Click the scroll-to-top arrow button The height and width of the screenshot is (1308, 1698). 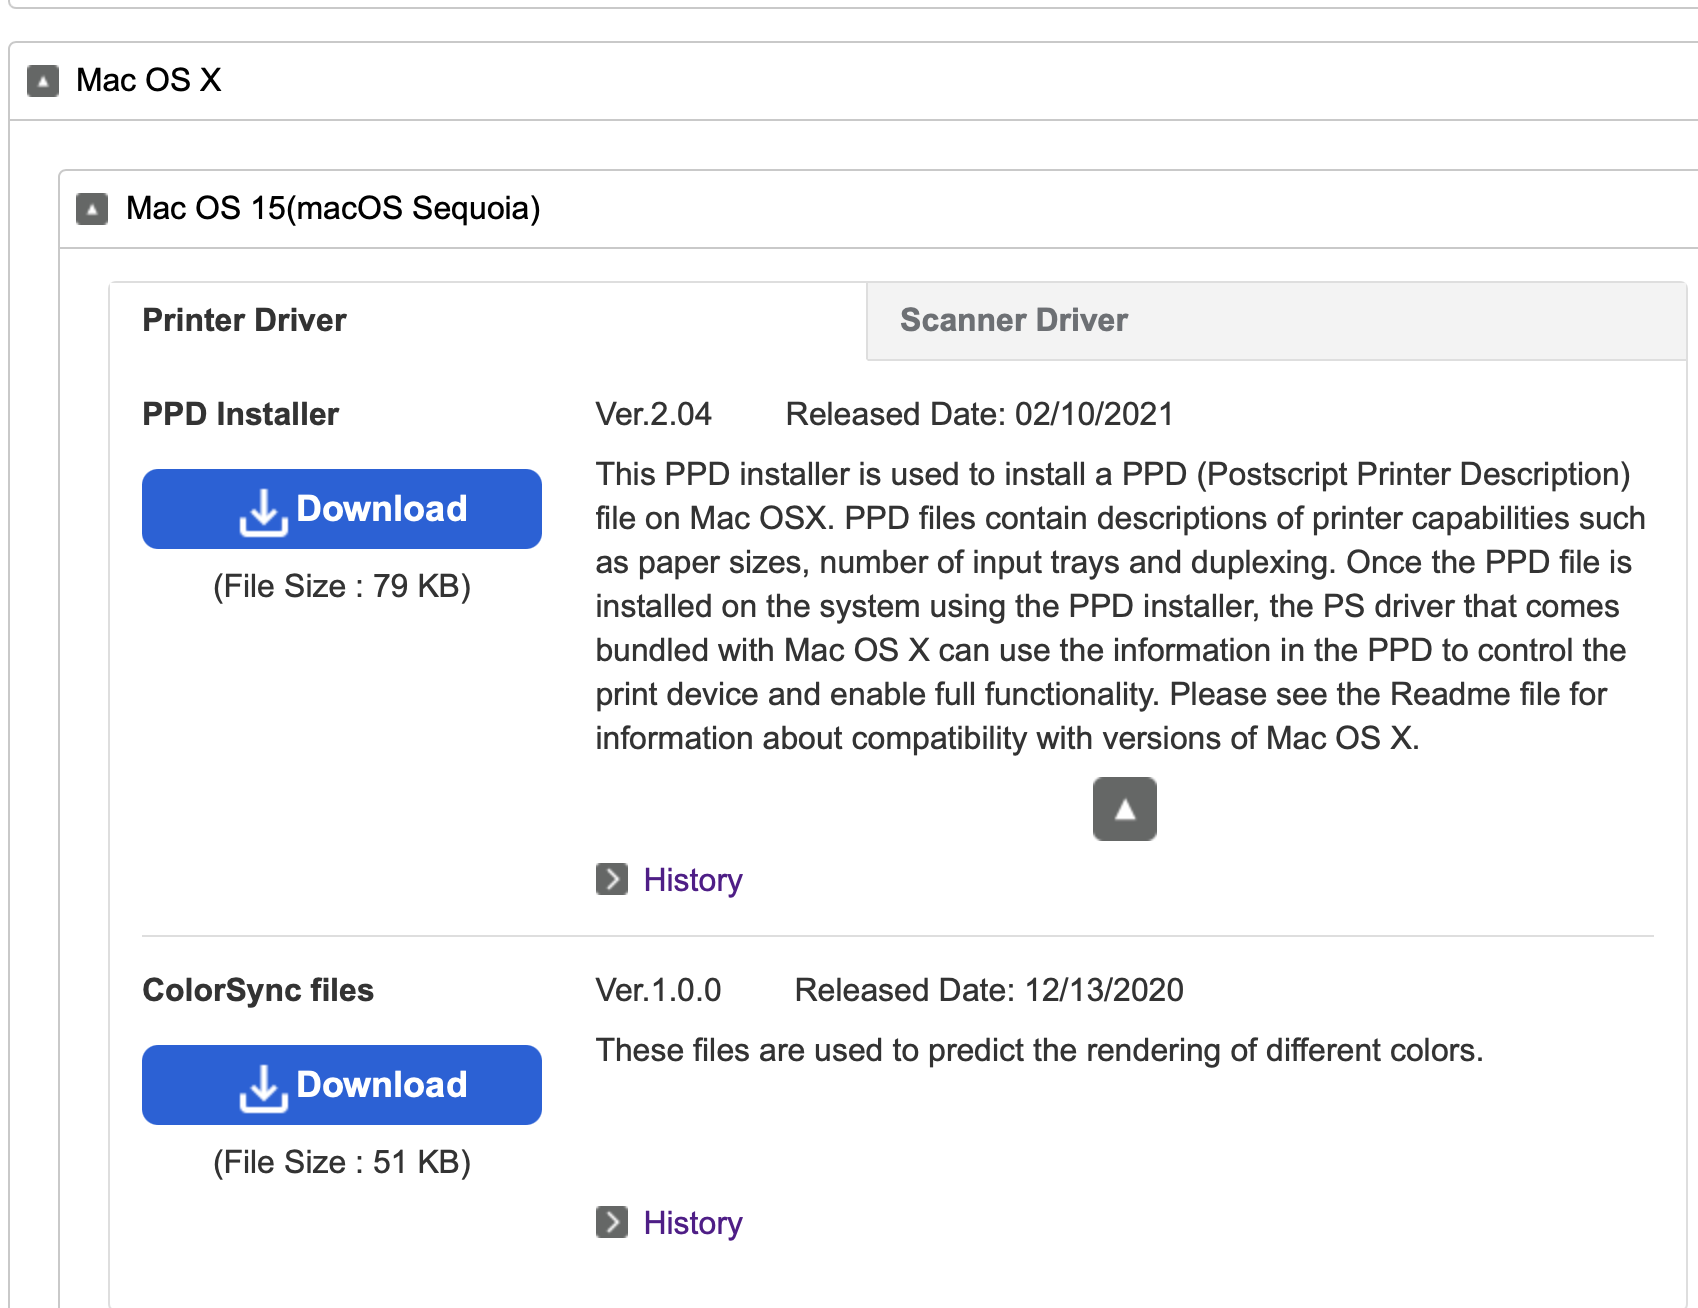[1124, 809]
